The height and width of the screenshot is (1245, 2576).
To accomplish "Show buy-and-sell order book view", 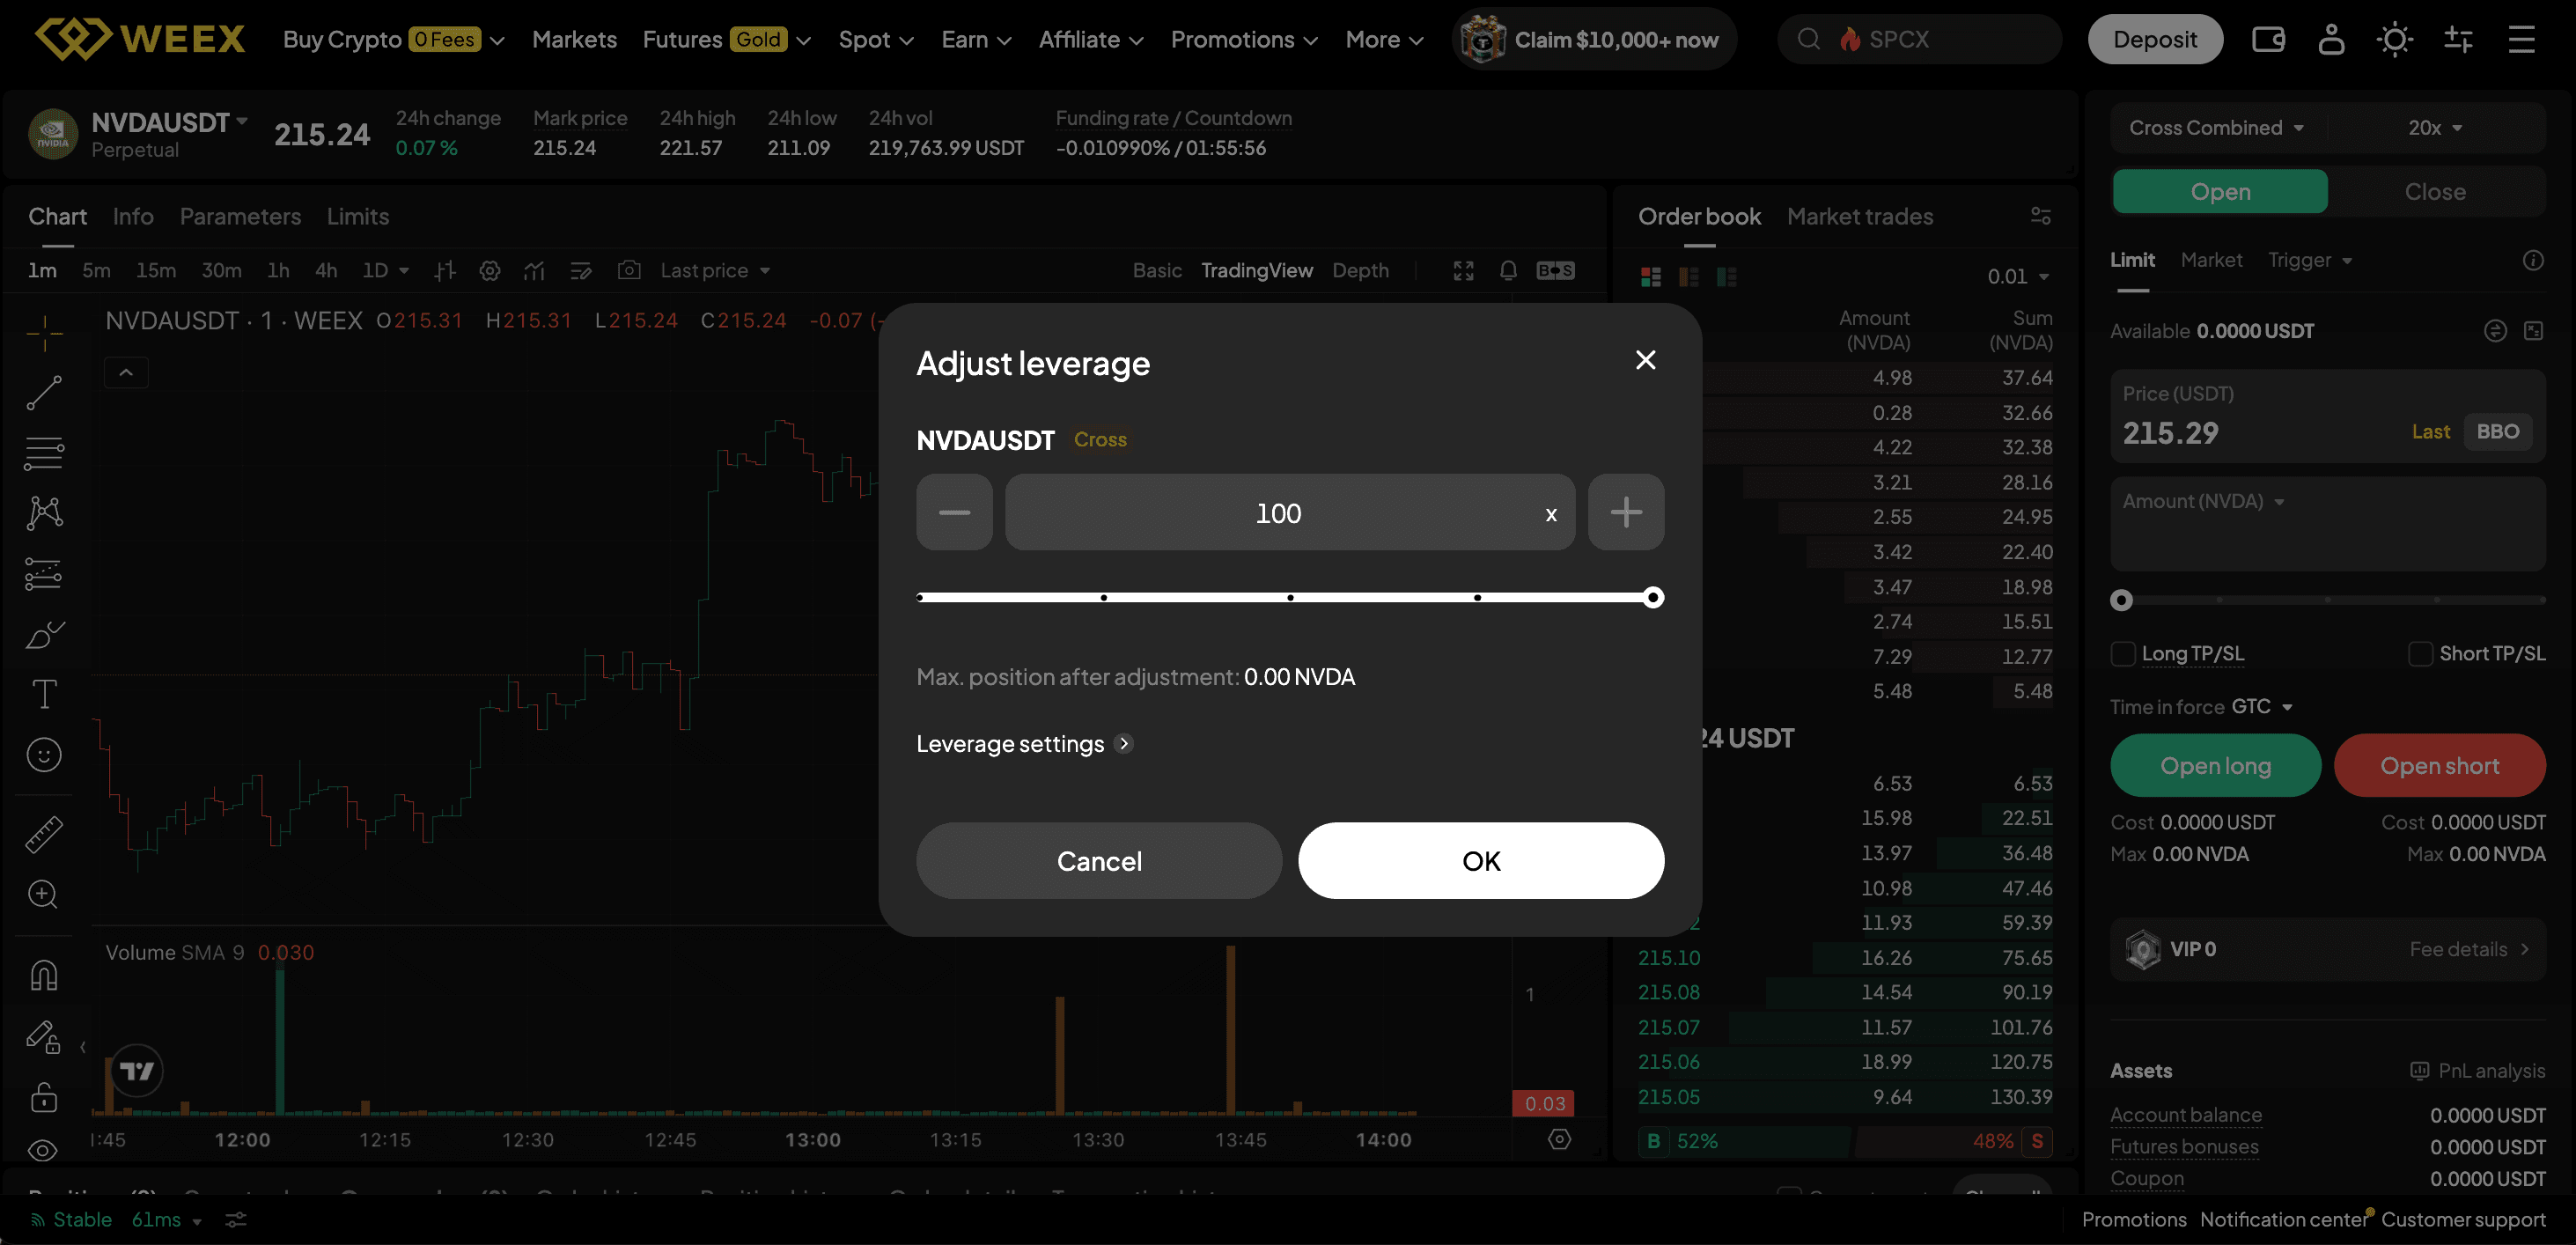I will point(1651,276).
